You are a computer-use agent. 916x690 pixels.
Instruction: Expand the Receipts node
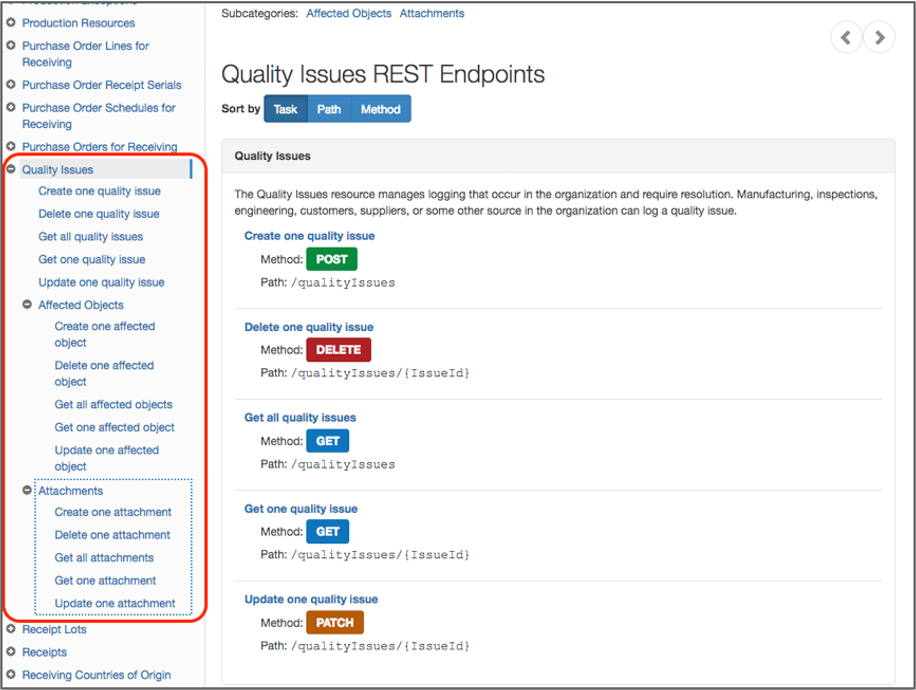point(11,652)
